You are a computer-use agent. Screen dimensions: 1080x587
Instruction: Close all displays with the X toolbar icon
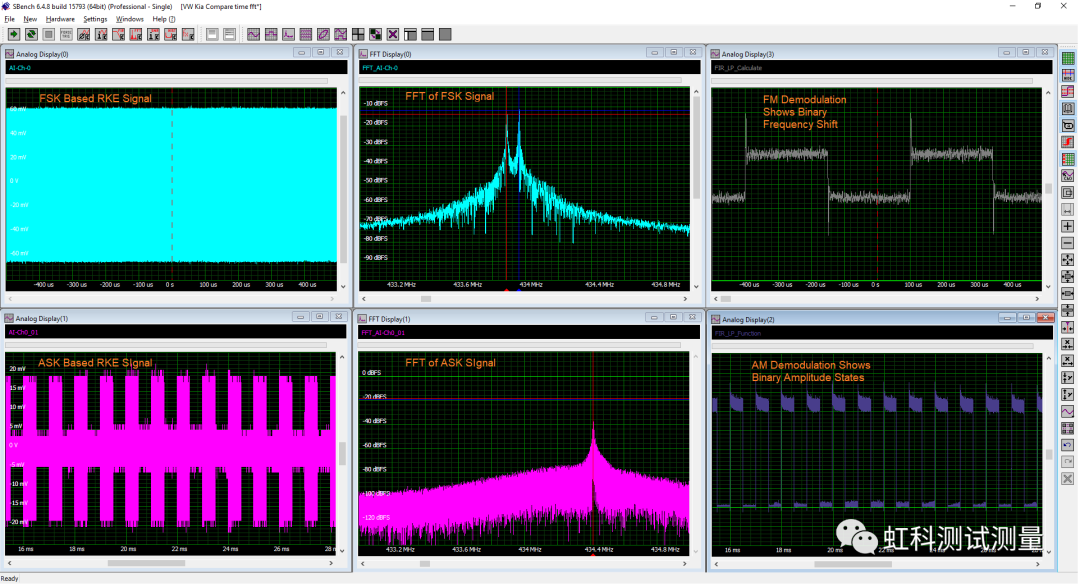tap(392, 33)
